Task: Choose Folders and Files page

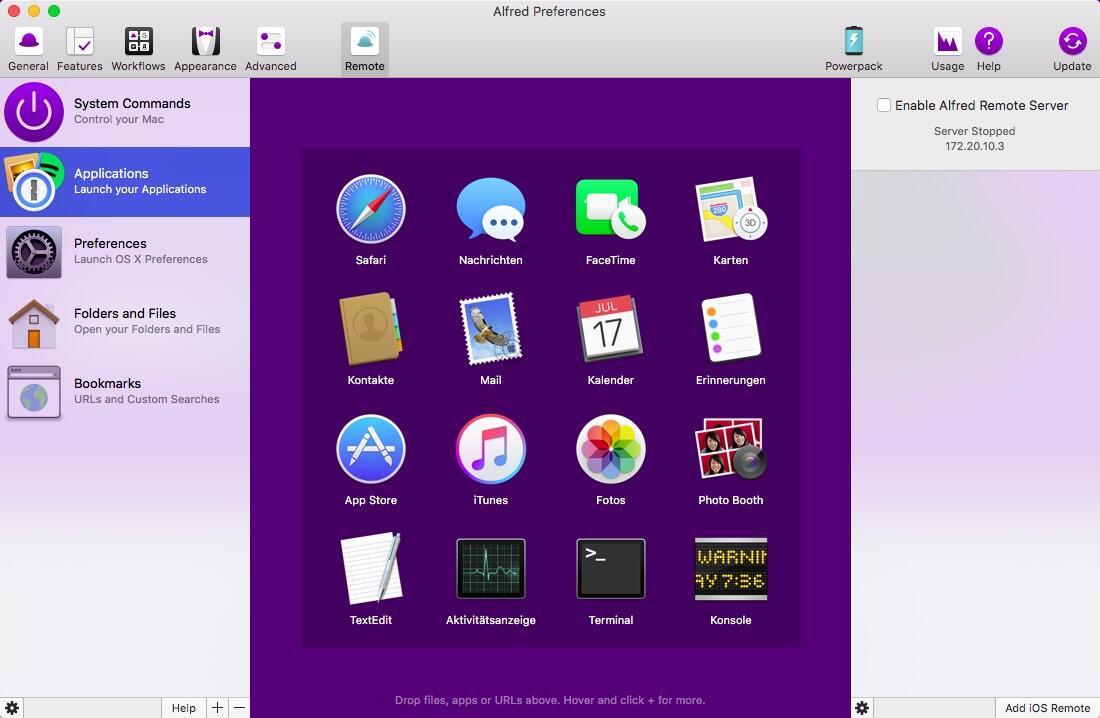Action: (x=125, y=321)
